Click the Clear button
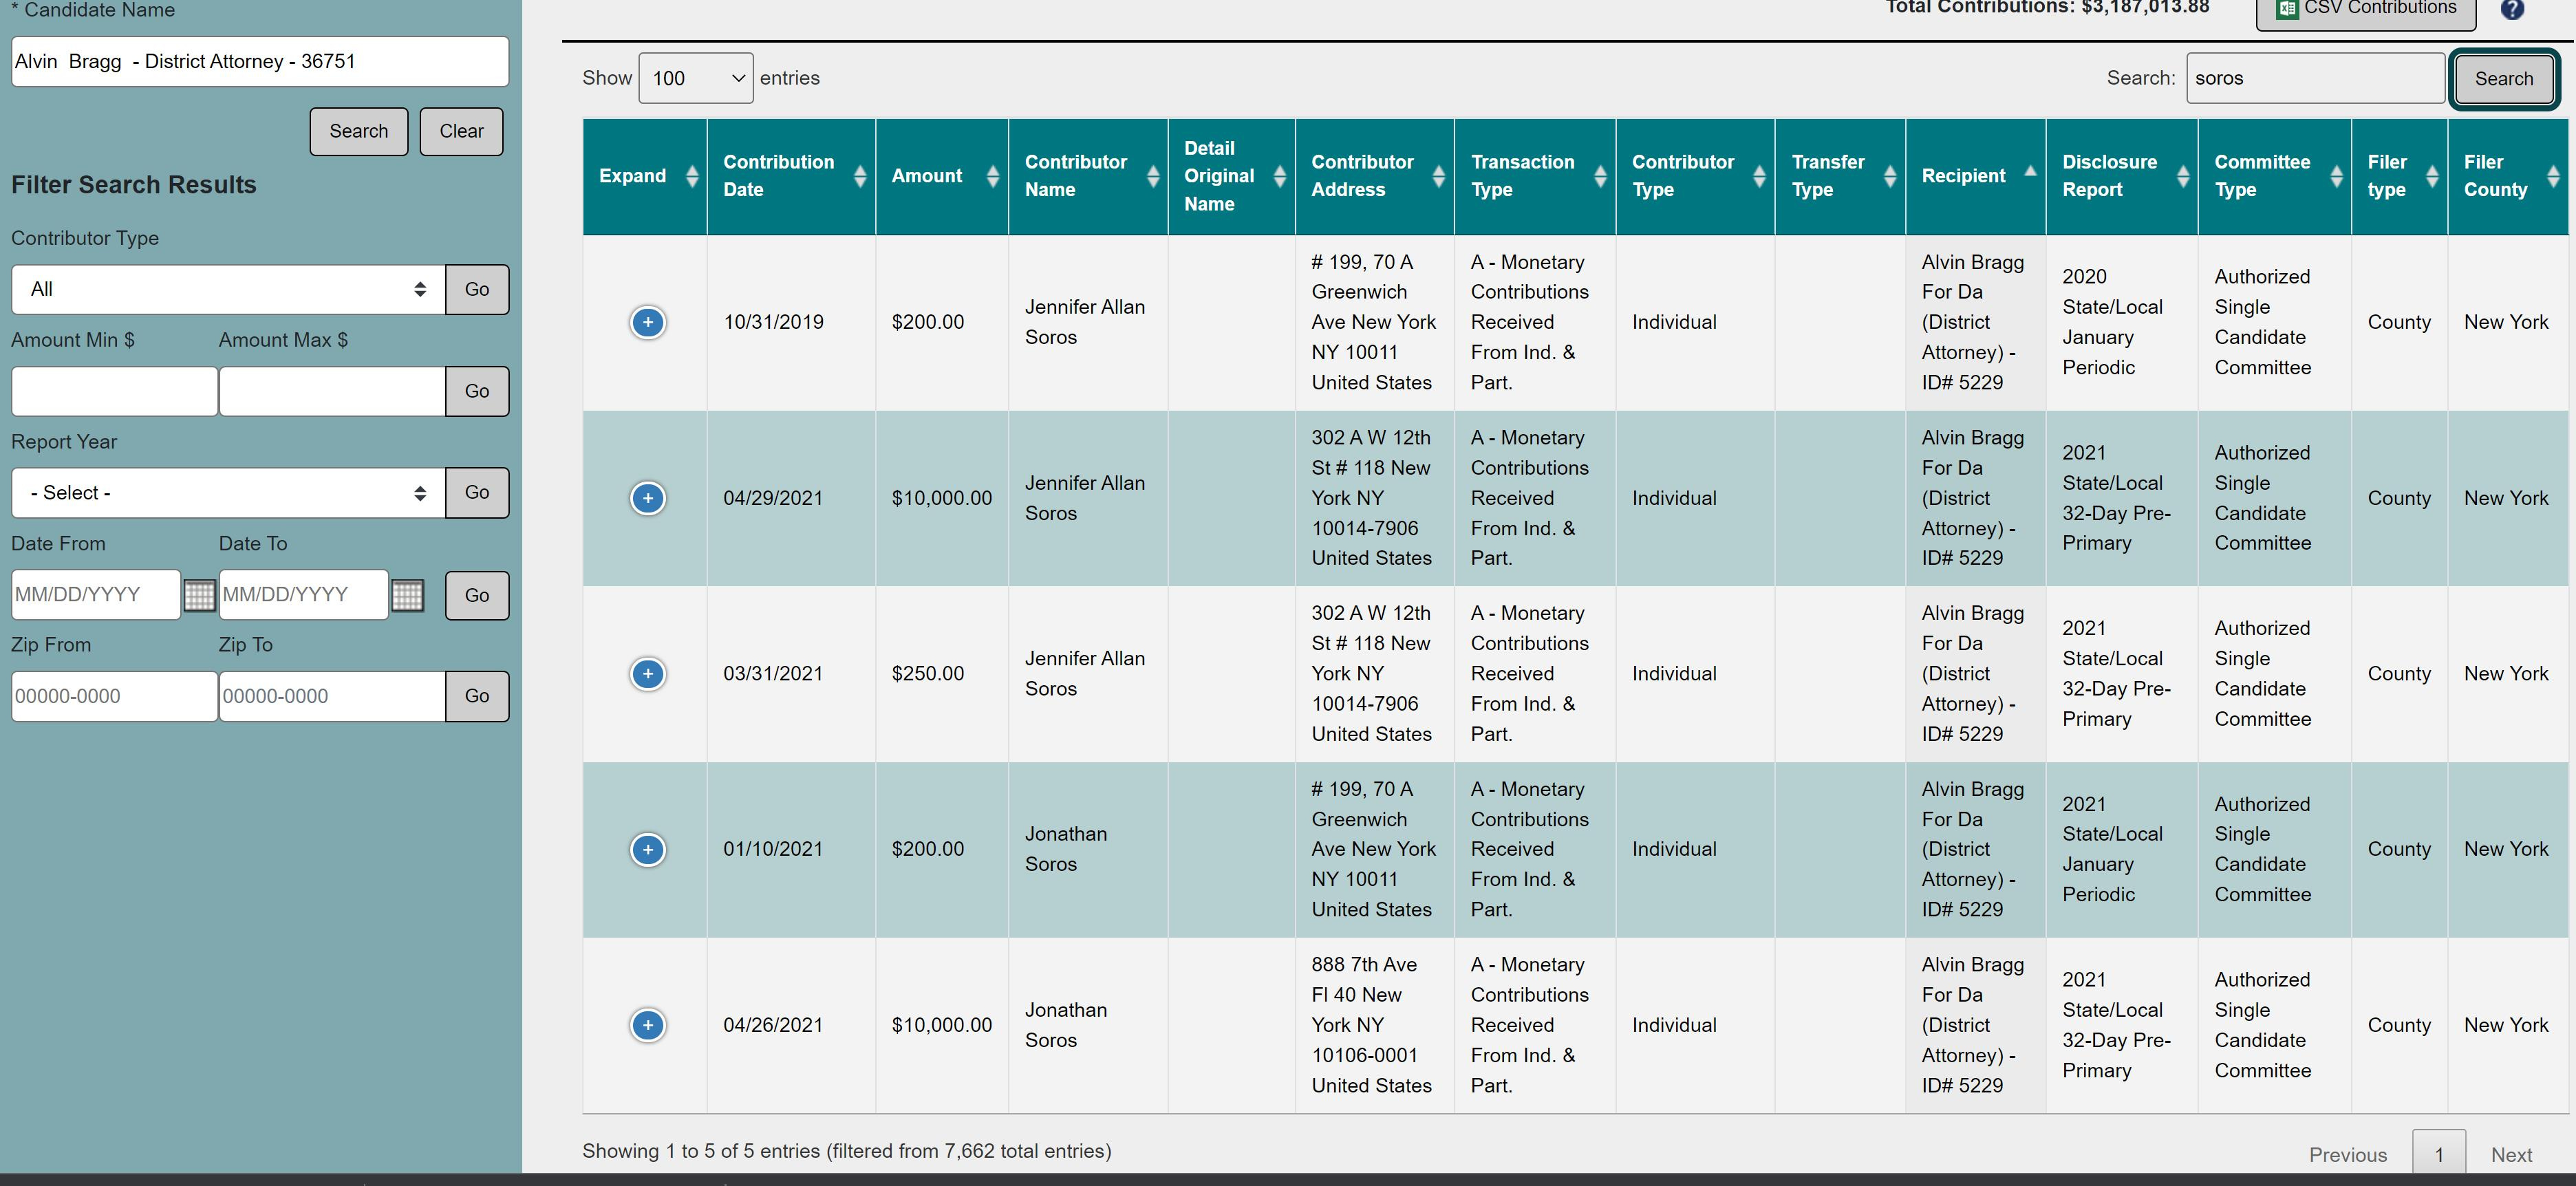Image resolution: width=2576 pixels, height=1186 pixels. [x=461, y=131]
